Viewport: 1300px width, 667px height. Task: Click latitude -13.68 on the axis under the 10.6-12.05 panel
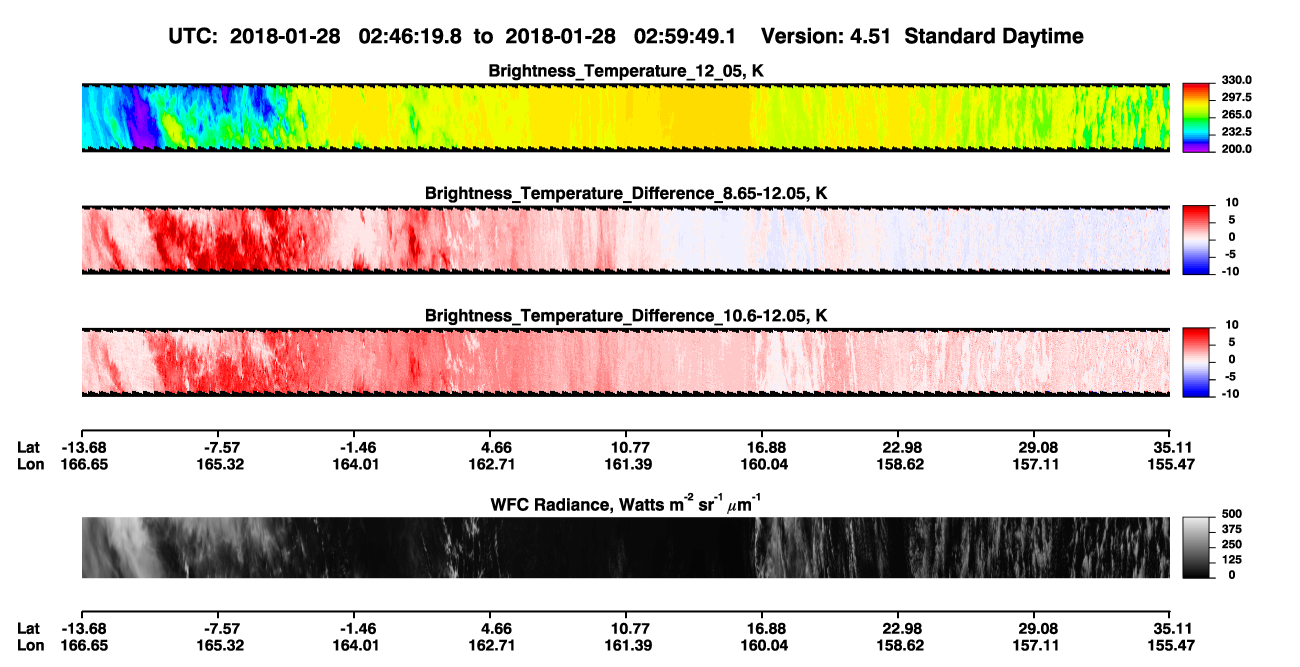point(82,447)
